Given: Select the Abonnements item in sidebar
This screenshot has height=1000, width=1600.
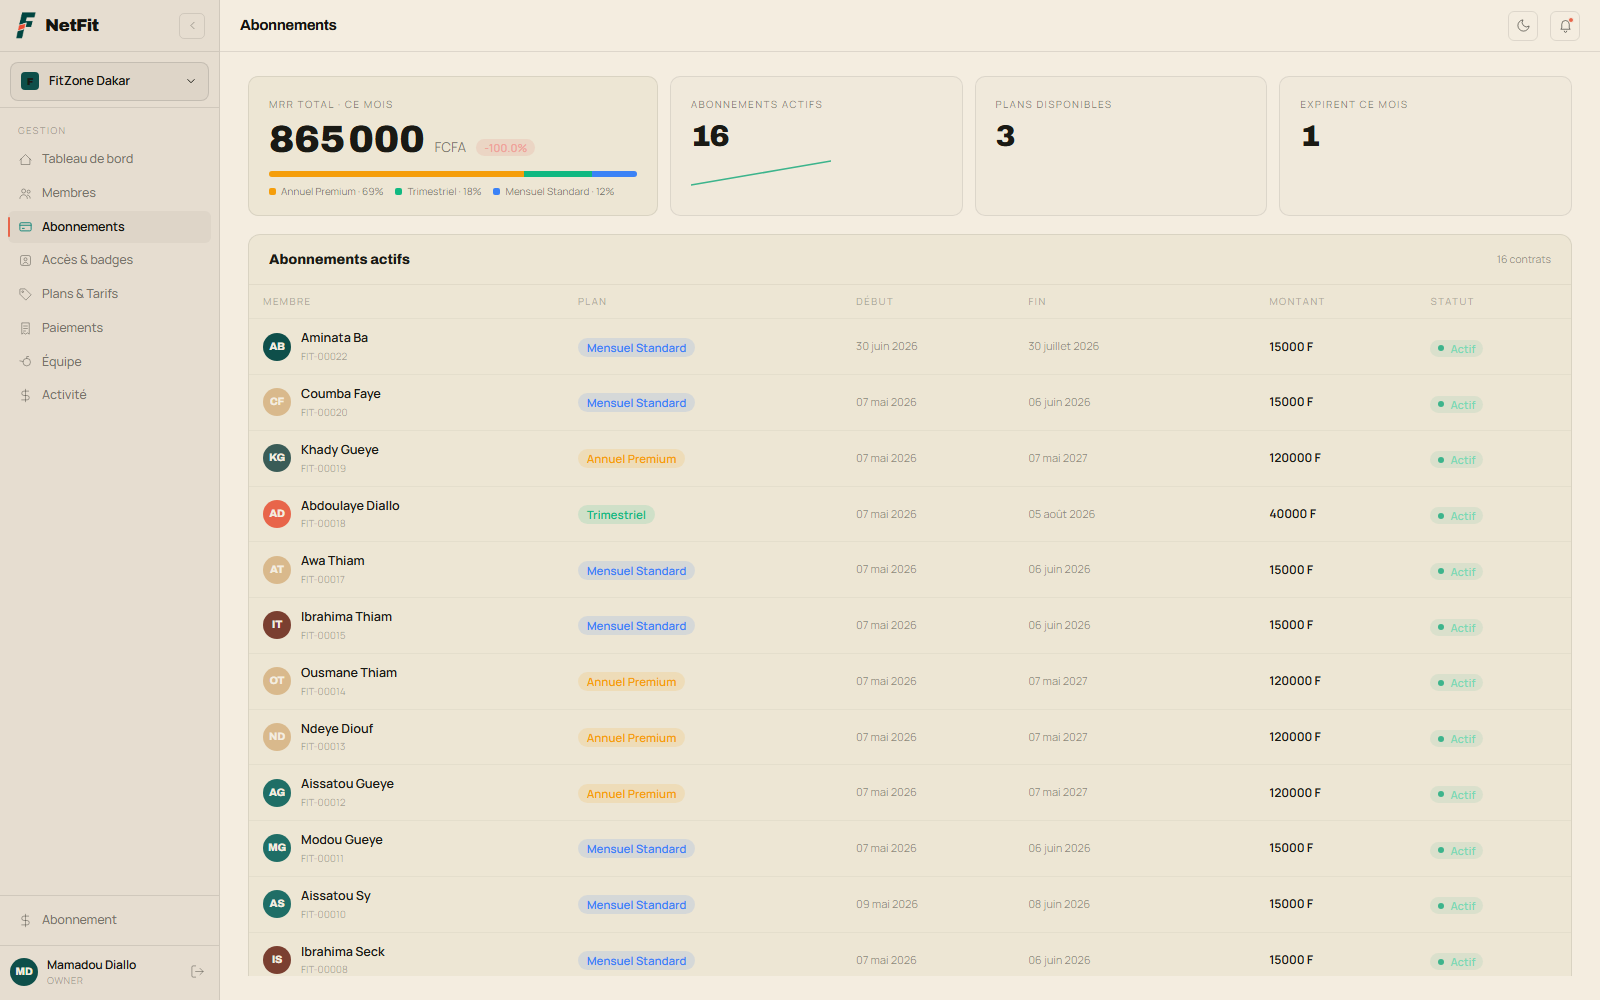Looking at the screenshot, I should tap(110, 227).
